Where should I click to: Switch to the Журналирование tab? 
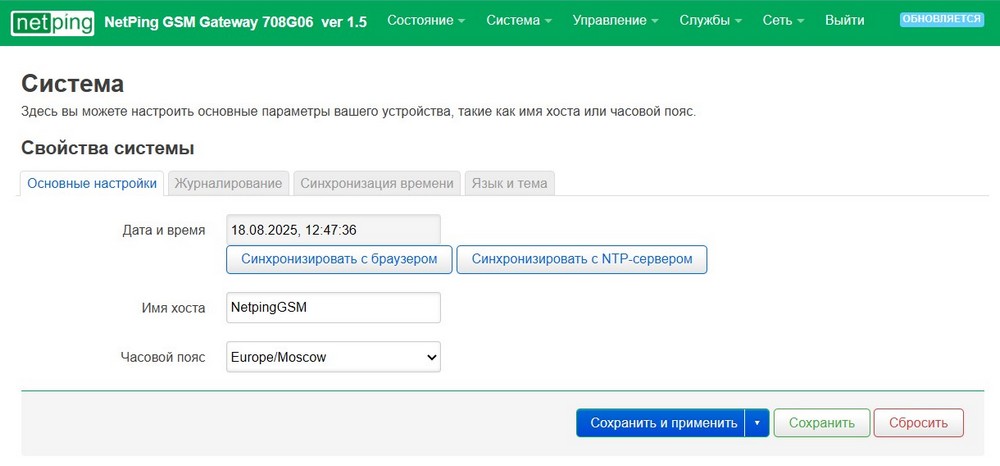pyautogui.click(x=229, y=183)
